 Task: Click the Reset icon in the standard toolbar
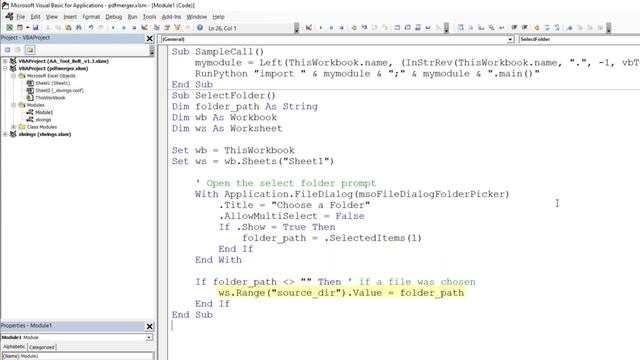coord(134,28)
